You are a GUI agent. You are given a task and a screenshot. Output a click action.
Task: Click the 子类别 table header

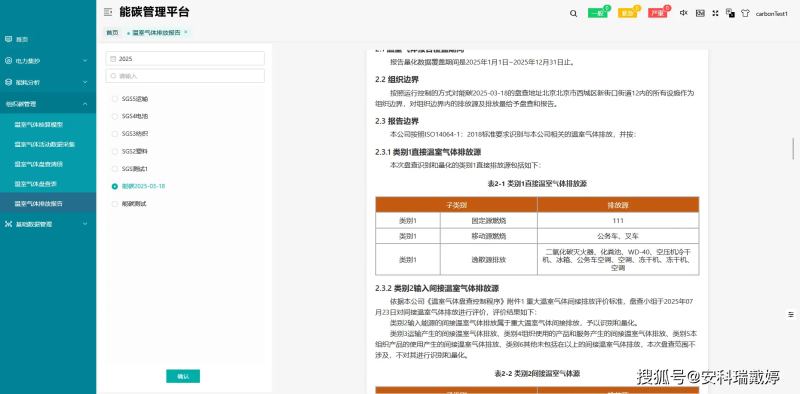457,205
